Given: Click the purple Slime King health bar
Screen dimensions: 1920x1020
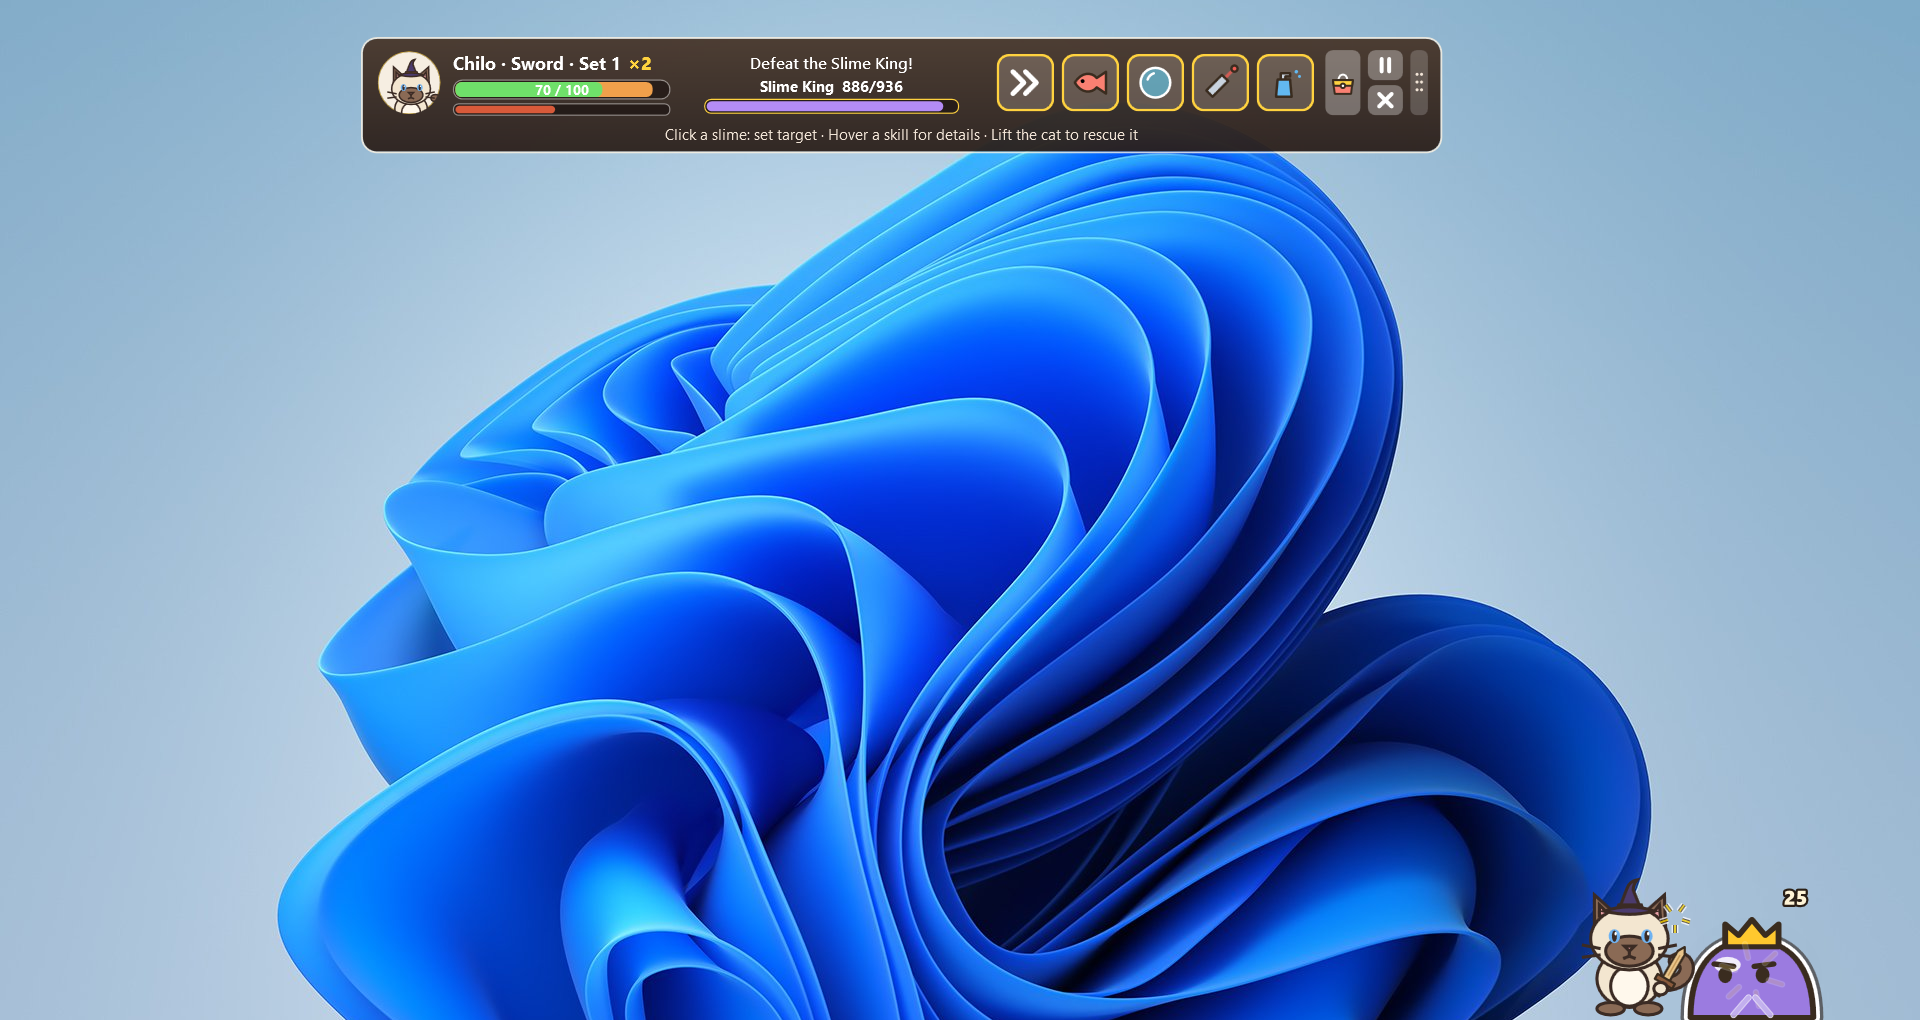Looking at the screenshot, I should coord(831,106).
